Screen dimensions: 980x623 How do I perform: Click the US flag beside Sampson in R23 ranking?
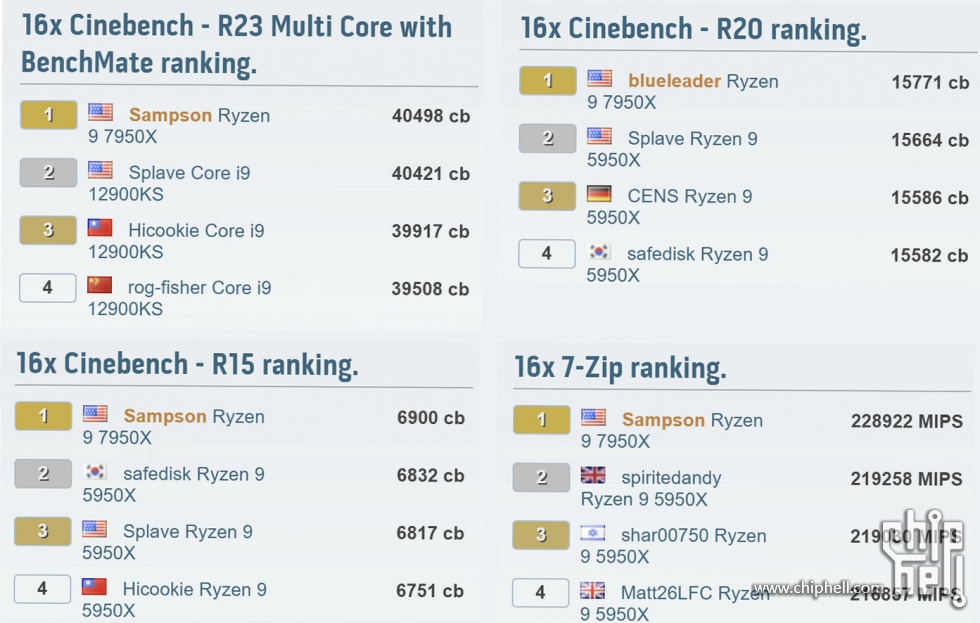pyautogui.click(x=100, y=112)
